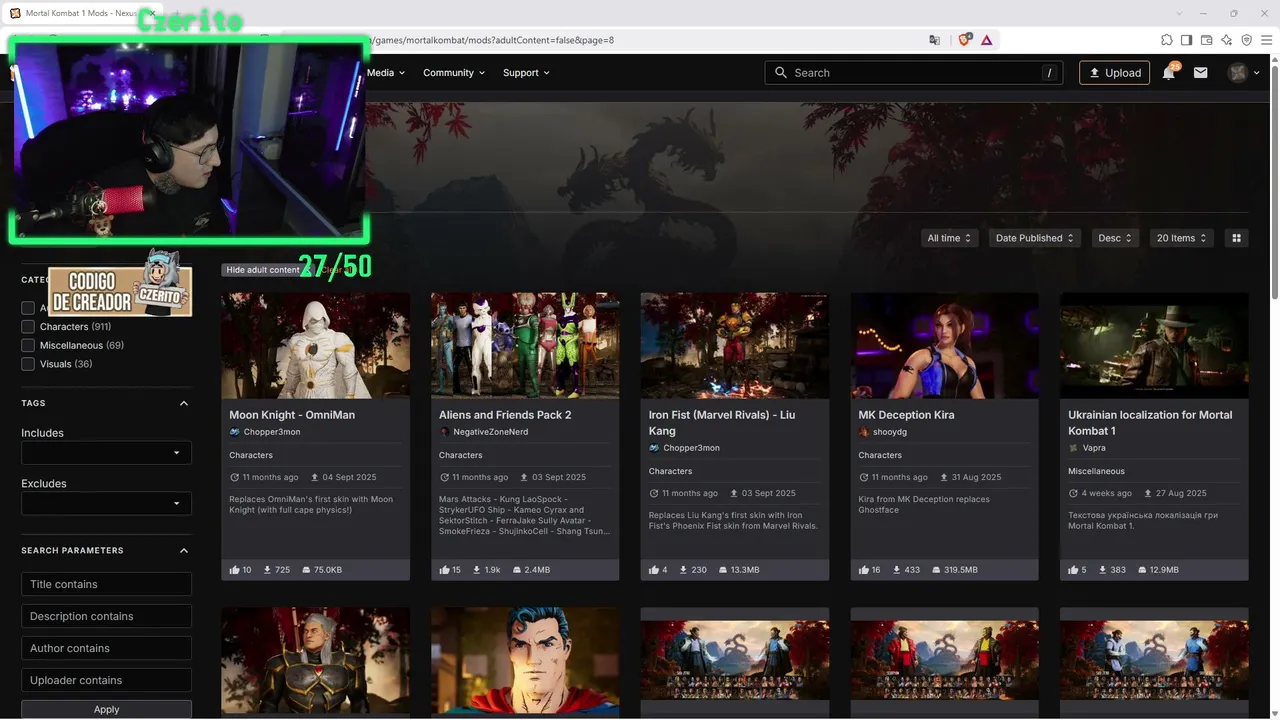Viewport: 1280px width, 720px height.
Task: Open the Includes tags dropdown
Action: pos(106,453)
